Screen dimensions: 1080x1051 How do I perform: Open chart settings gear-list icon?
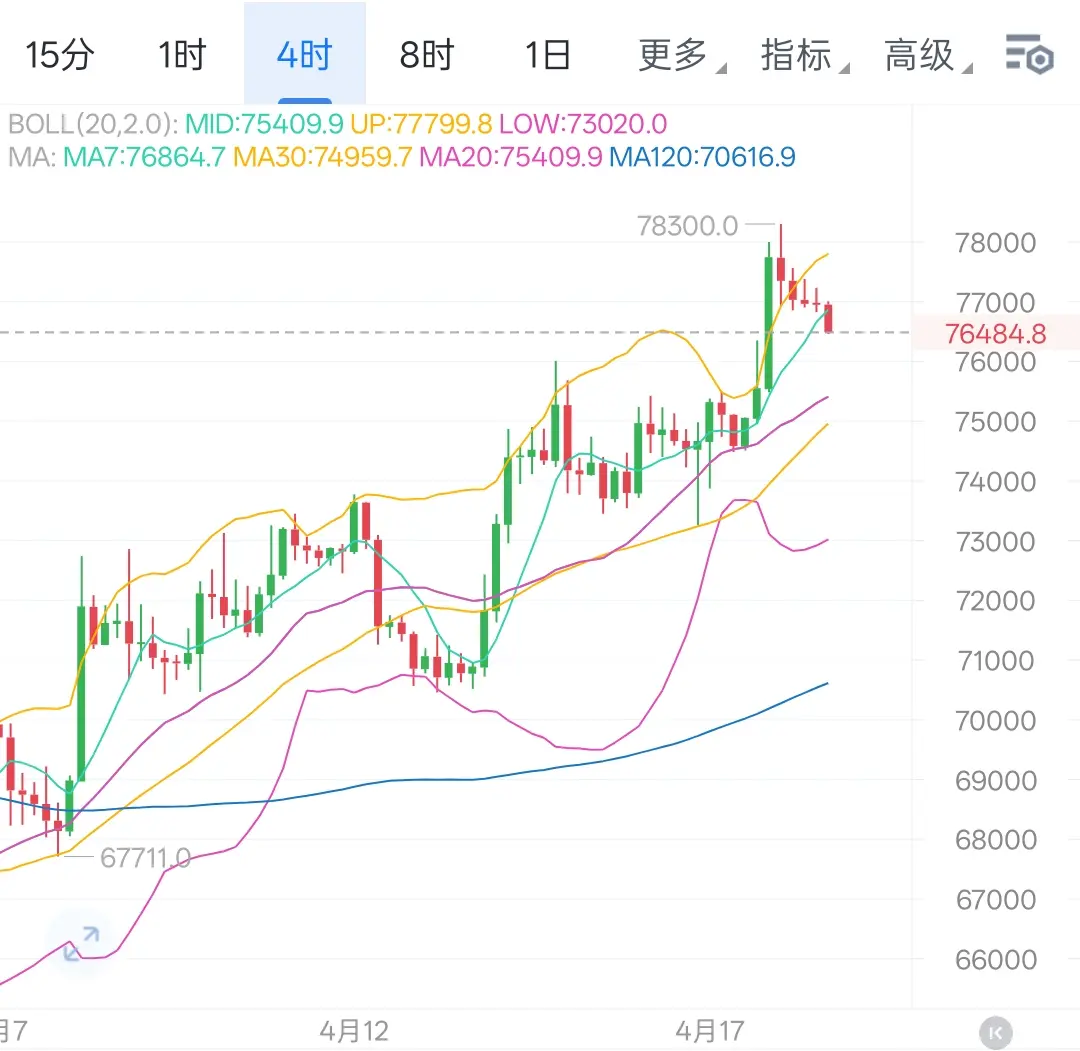coord(1029,54)
